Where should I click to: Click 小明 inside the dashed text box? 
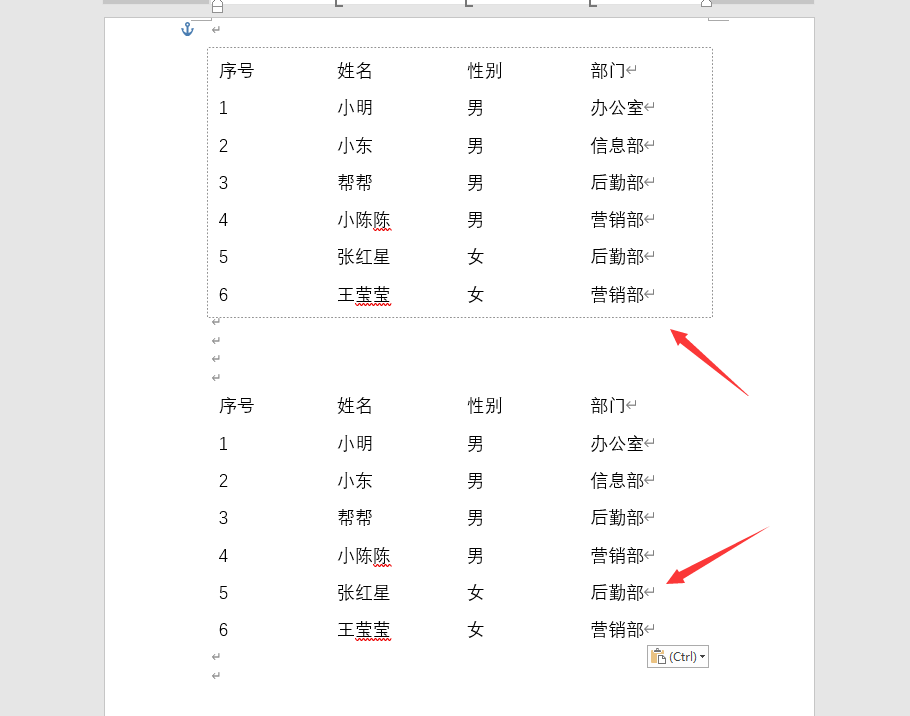(x=355, y=108)
